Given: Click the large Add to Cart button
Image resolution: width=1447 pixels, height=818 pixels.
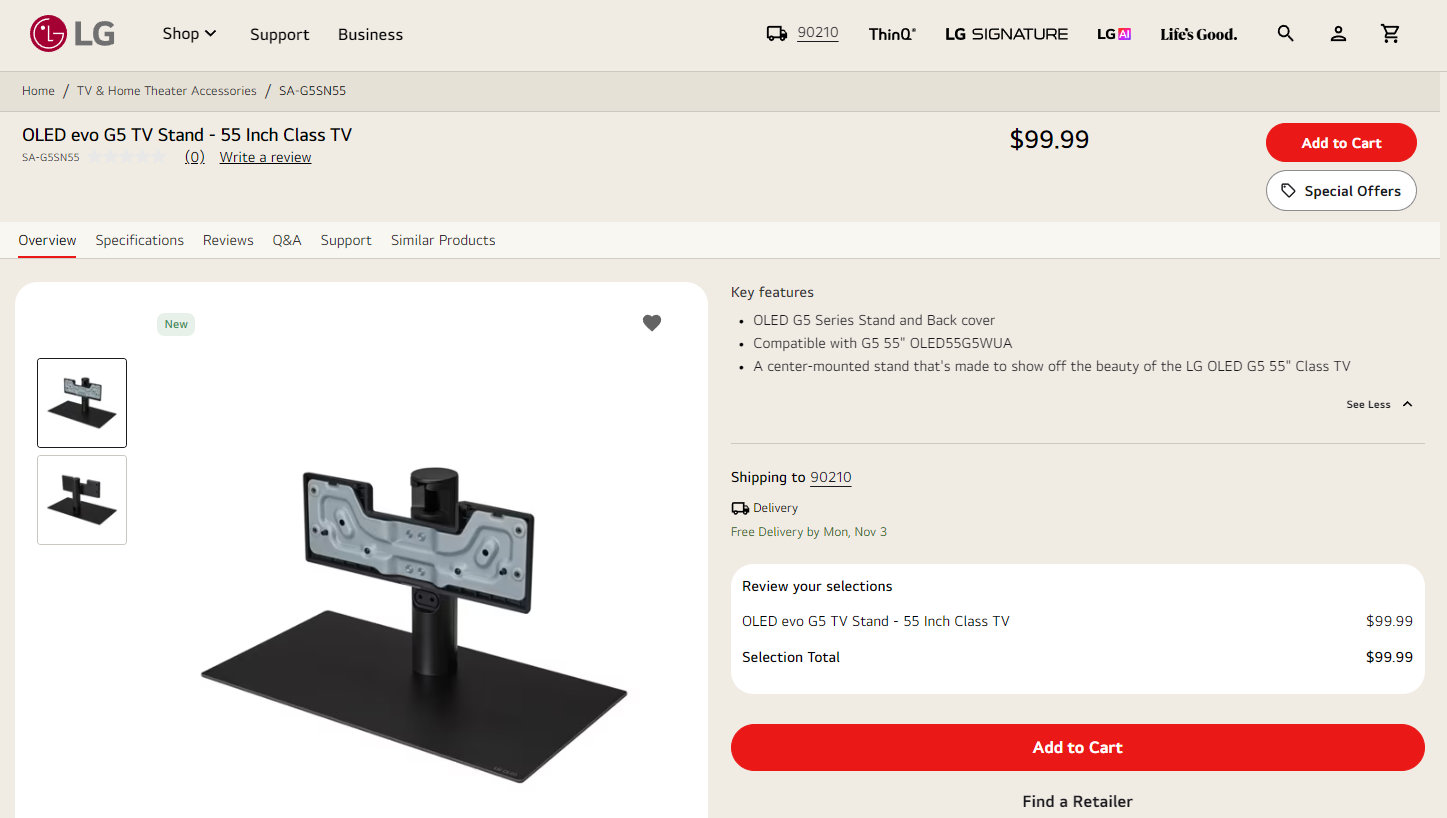Looking at the screenshot, I should pos(1077,747).
